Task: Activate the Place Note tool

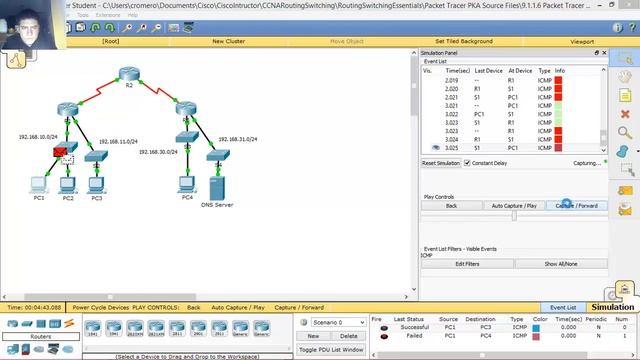Action: point(624,96)
